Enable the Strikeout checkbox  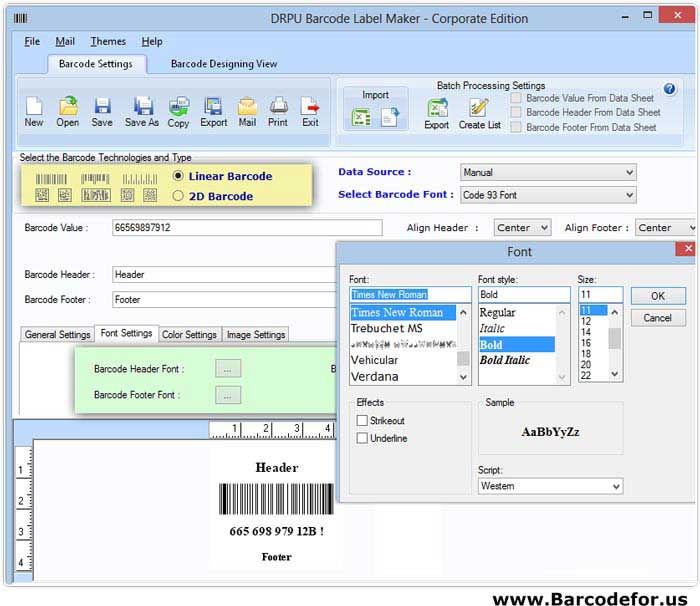362,421
